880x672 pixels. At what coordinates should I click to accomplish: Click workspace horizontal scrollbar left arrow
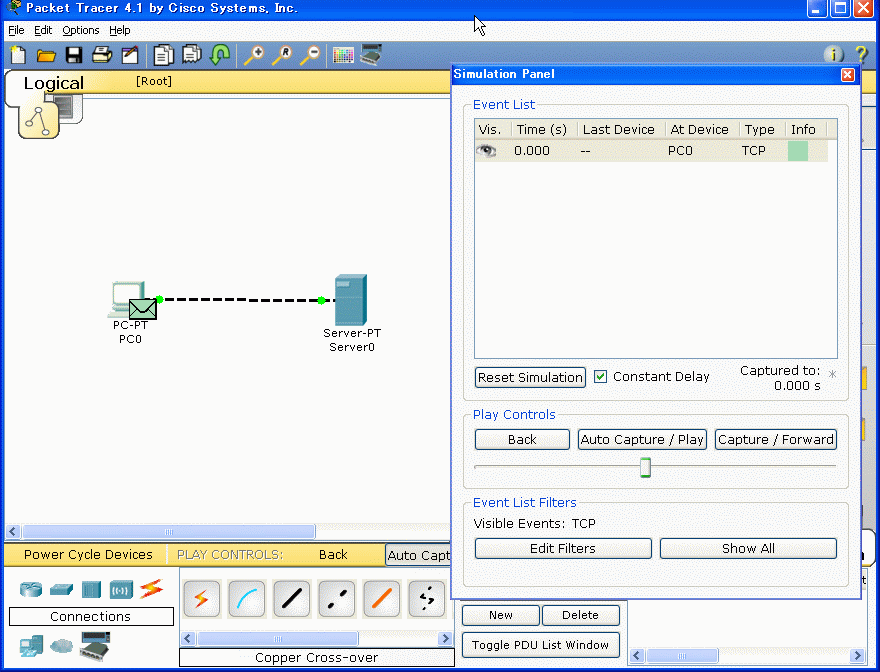coord(13,531)
